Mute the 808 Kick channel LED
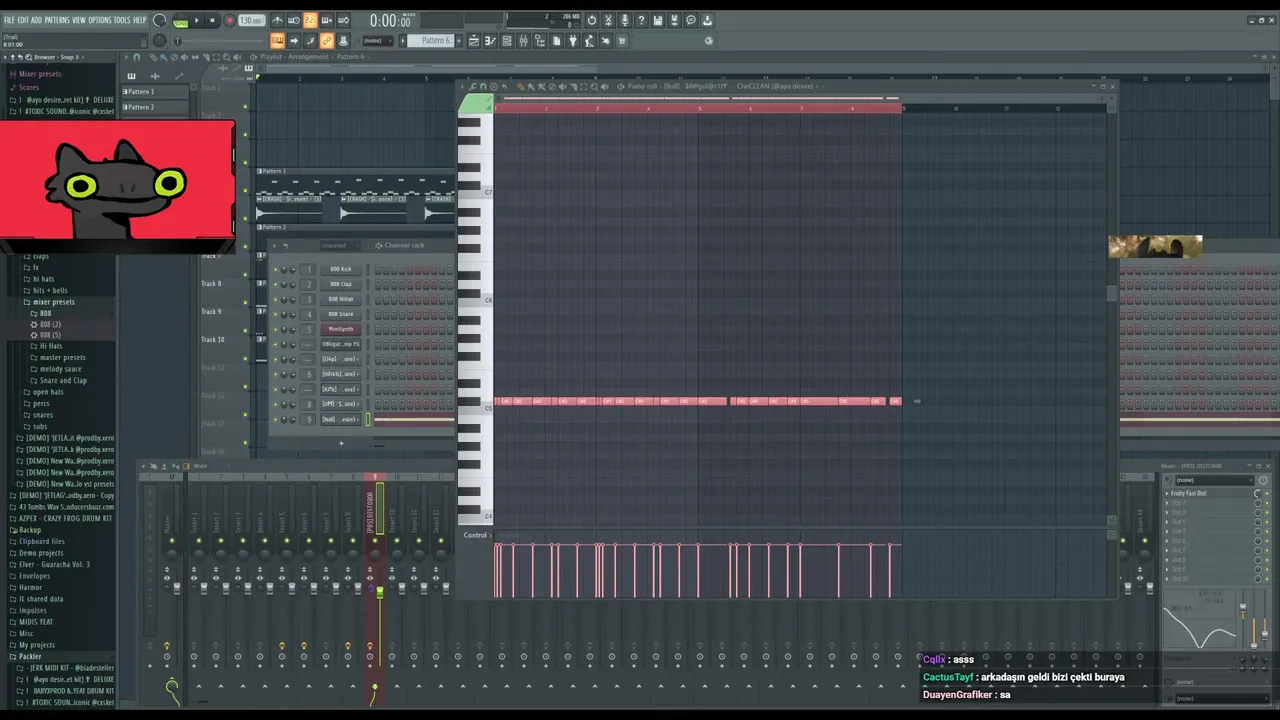The height and width of the screenshot is (720, 1280). pos(275,269)
